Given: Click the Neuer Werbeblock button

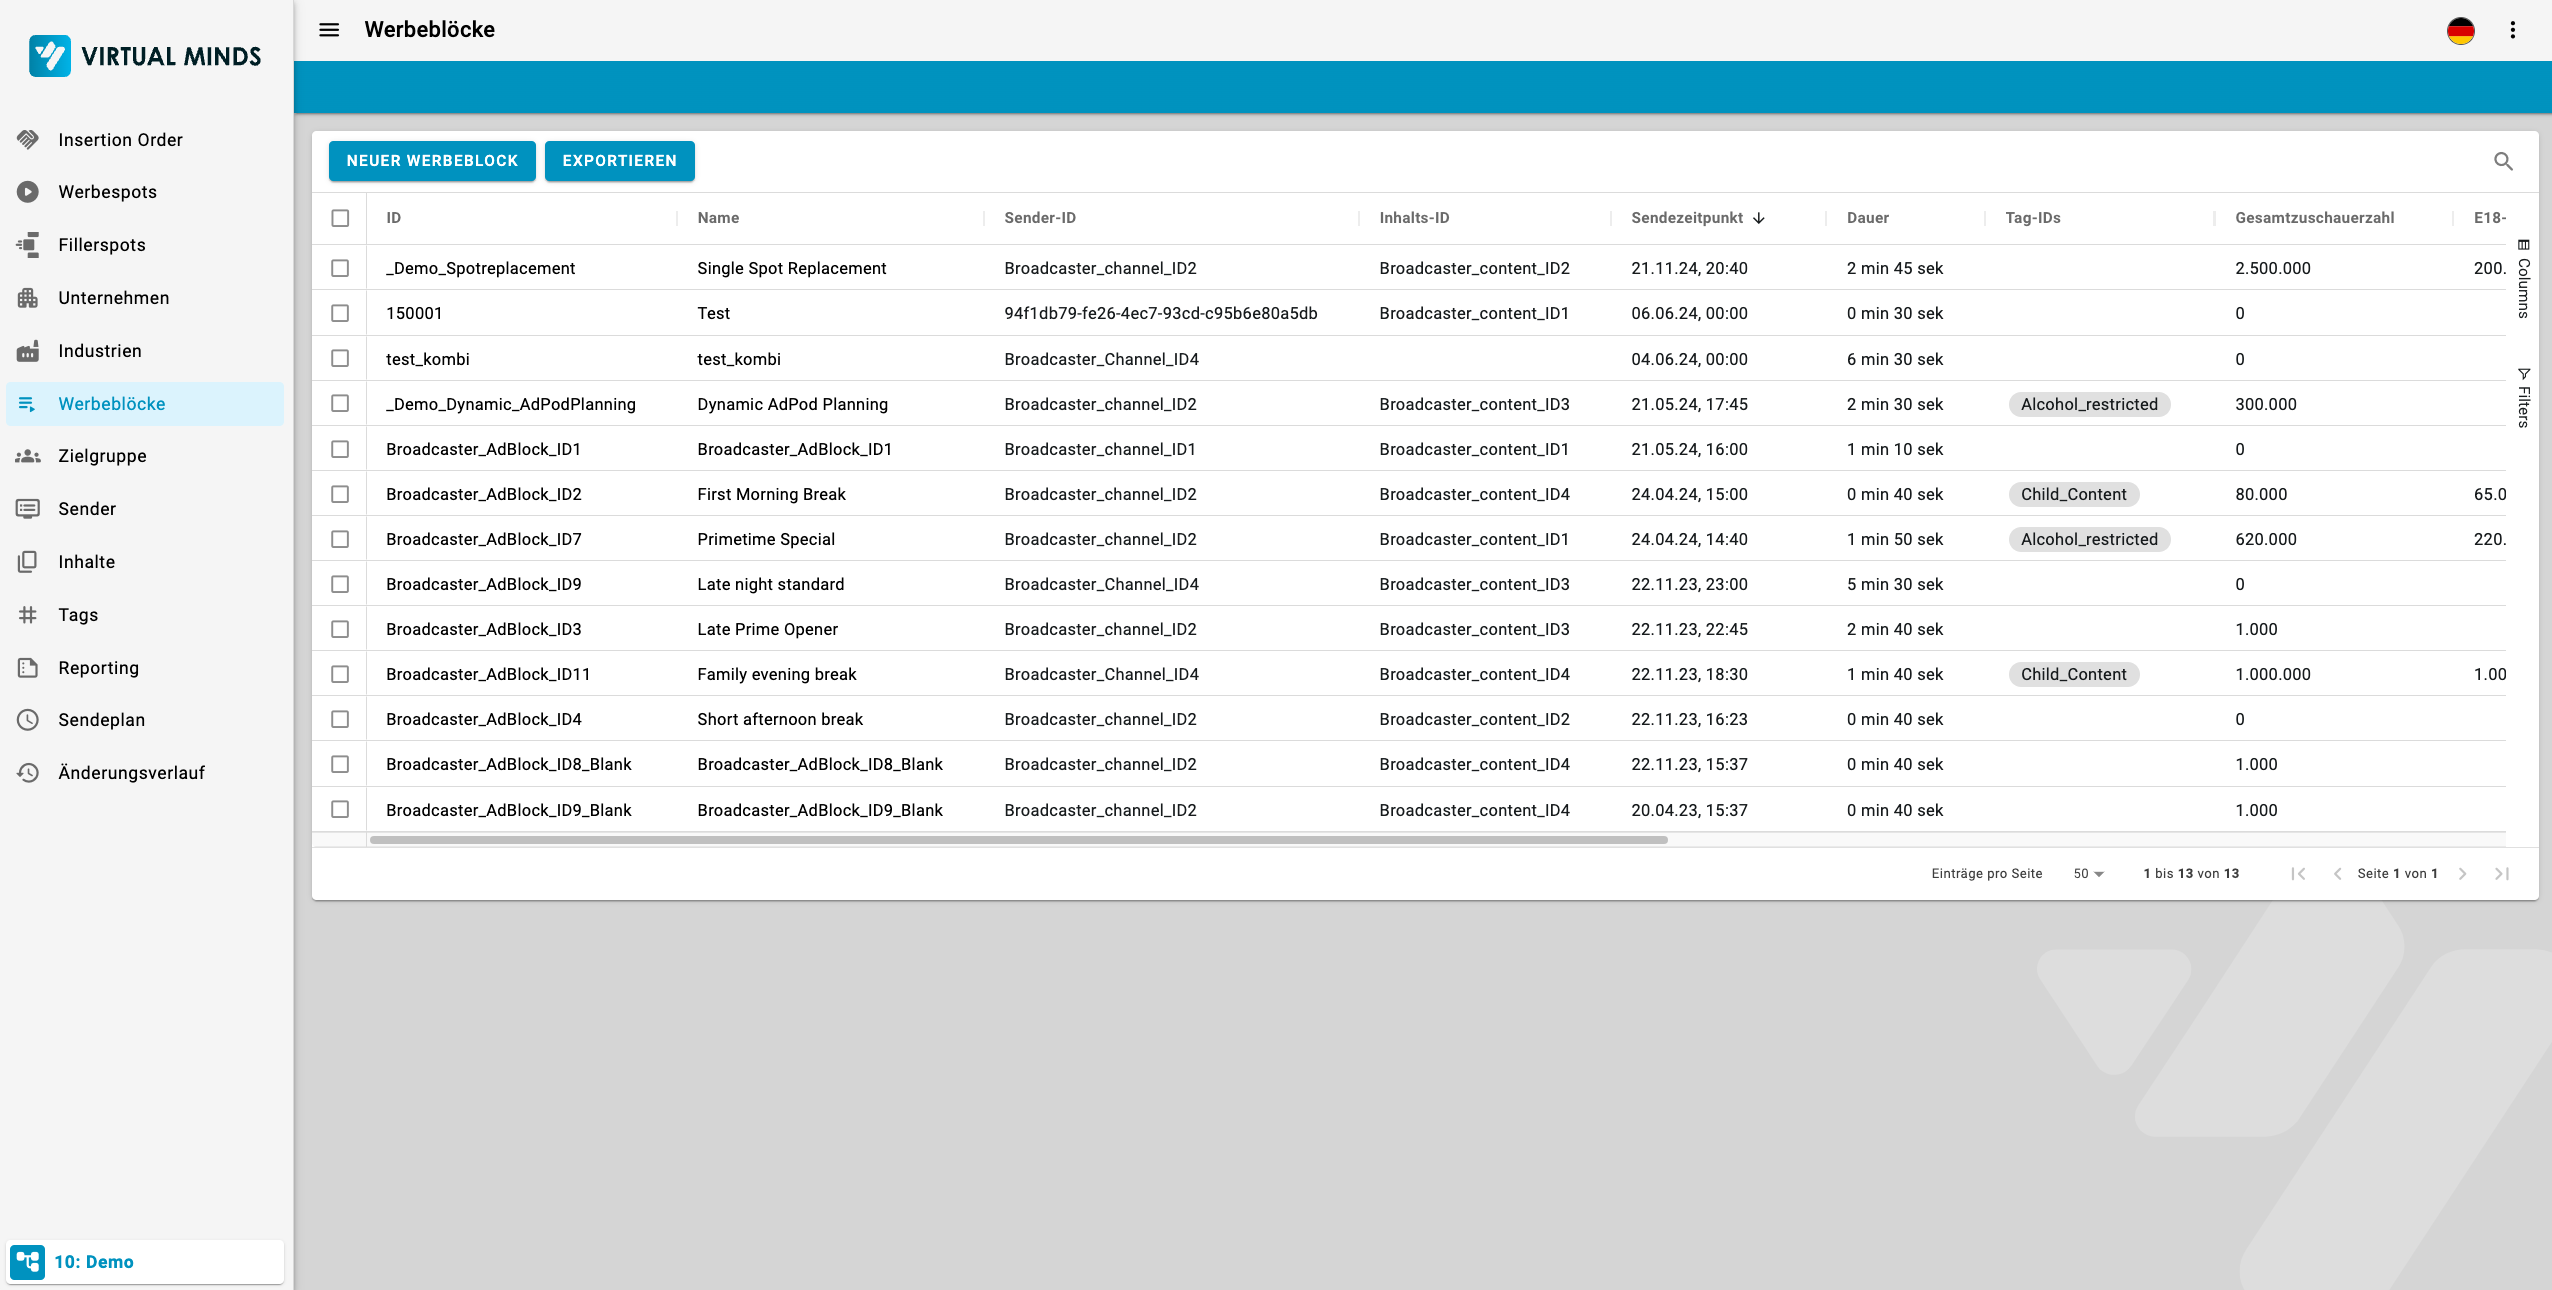Looking at the screenshot, I should 432,161.
